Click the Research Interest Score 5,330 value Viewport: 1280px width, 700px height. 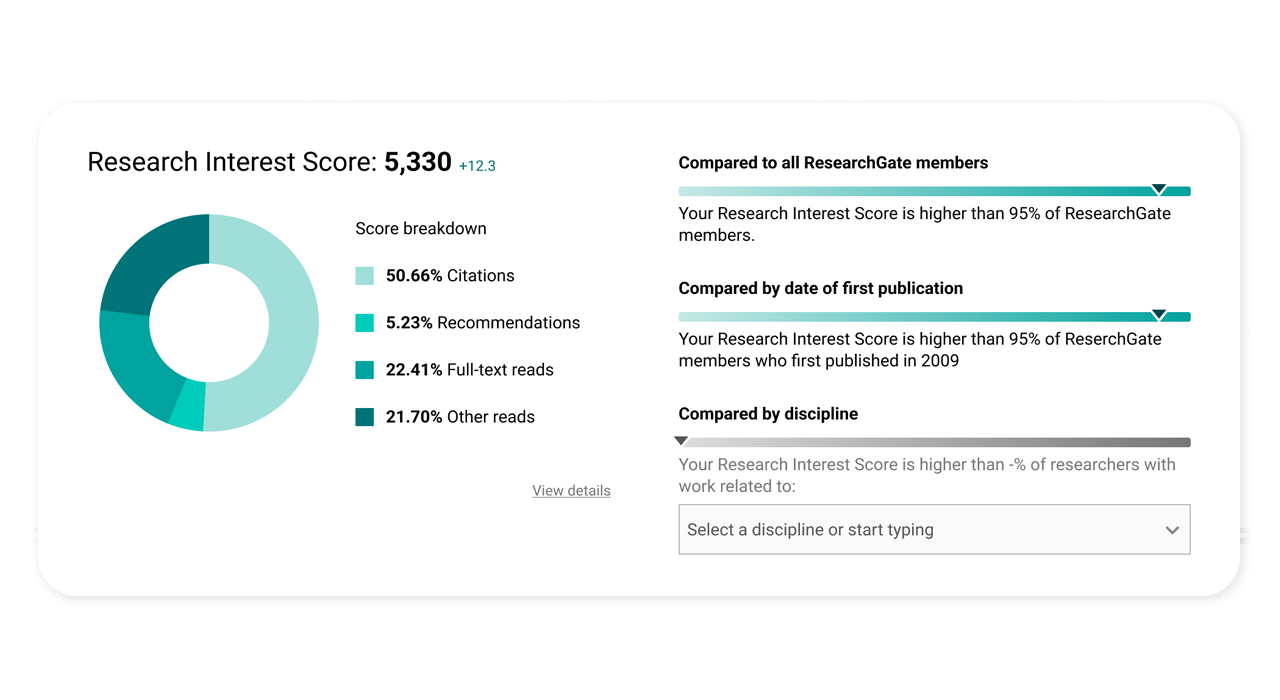point(418,162)
